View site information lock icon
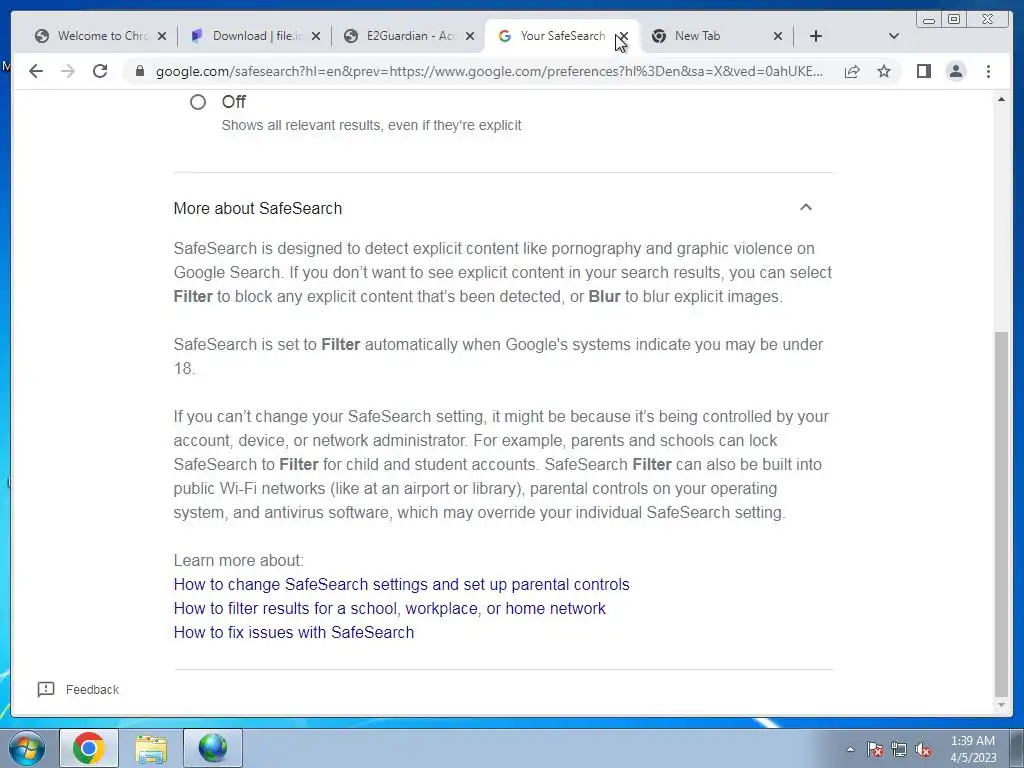The image size is (1024, 768). pos(140,71)
